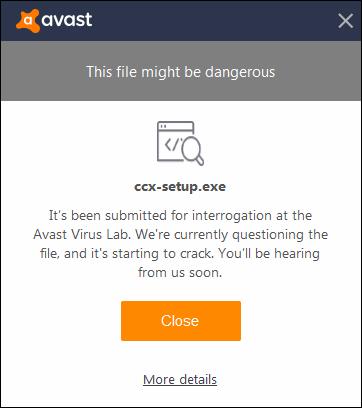
Task: Click the gray warning banner background
Action: (181, 71)
